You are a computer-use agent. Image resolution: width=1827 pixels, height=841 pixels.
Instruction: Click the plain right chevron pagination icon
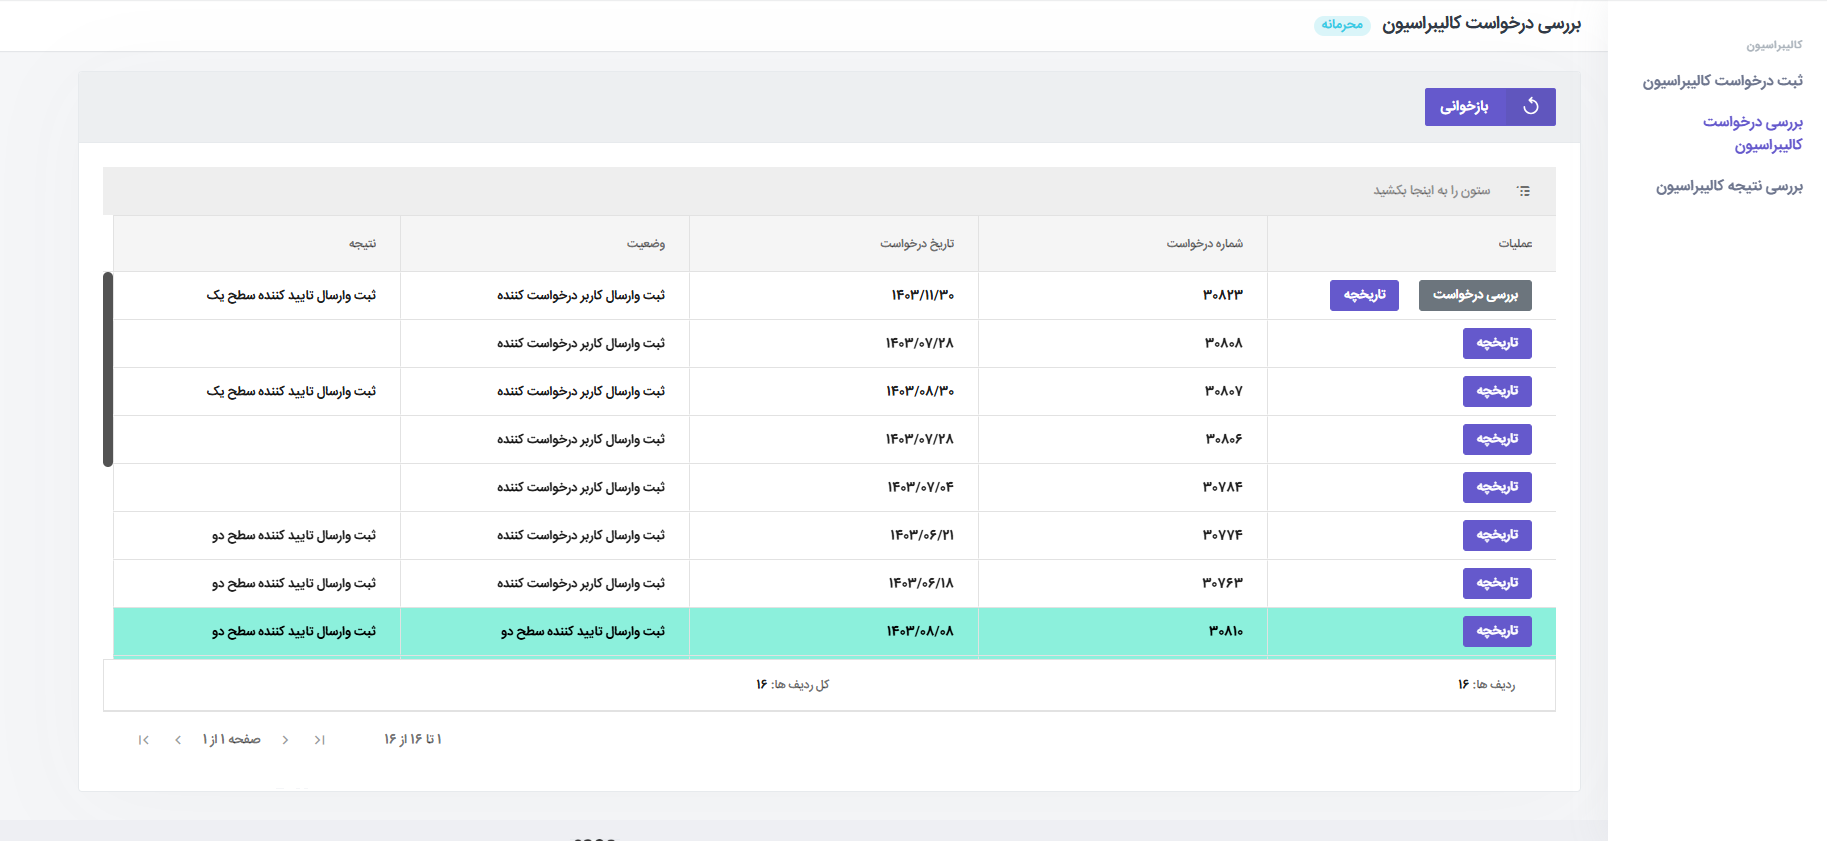286,740
